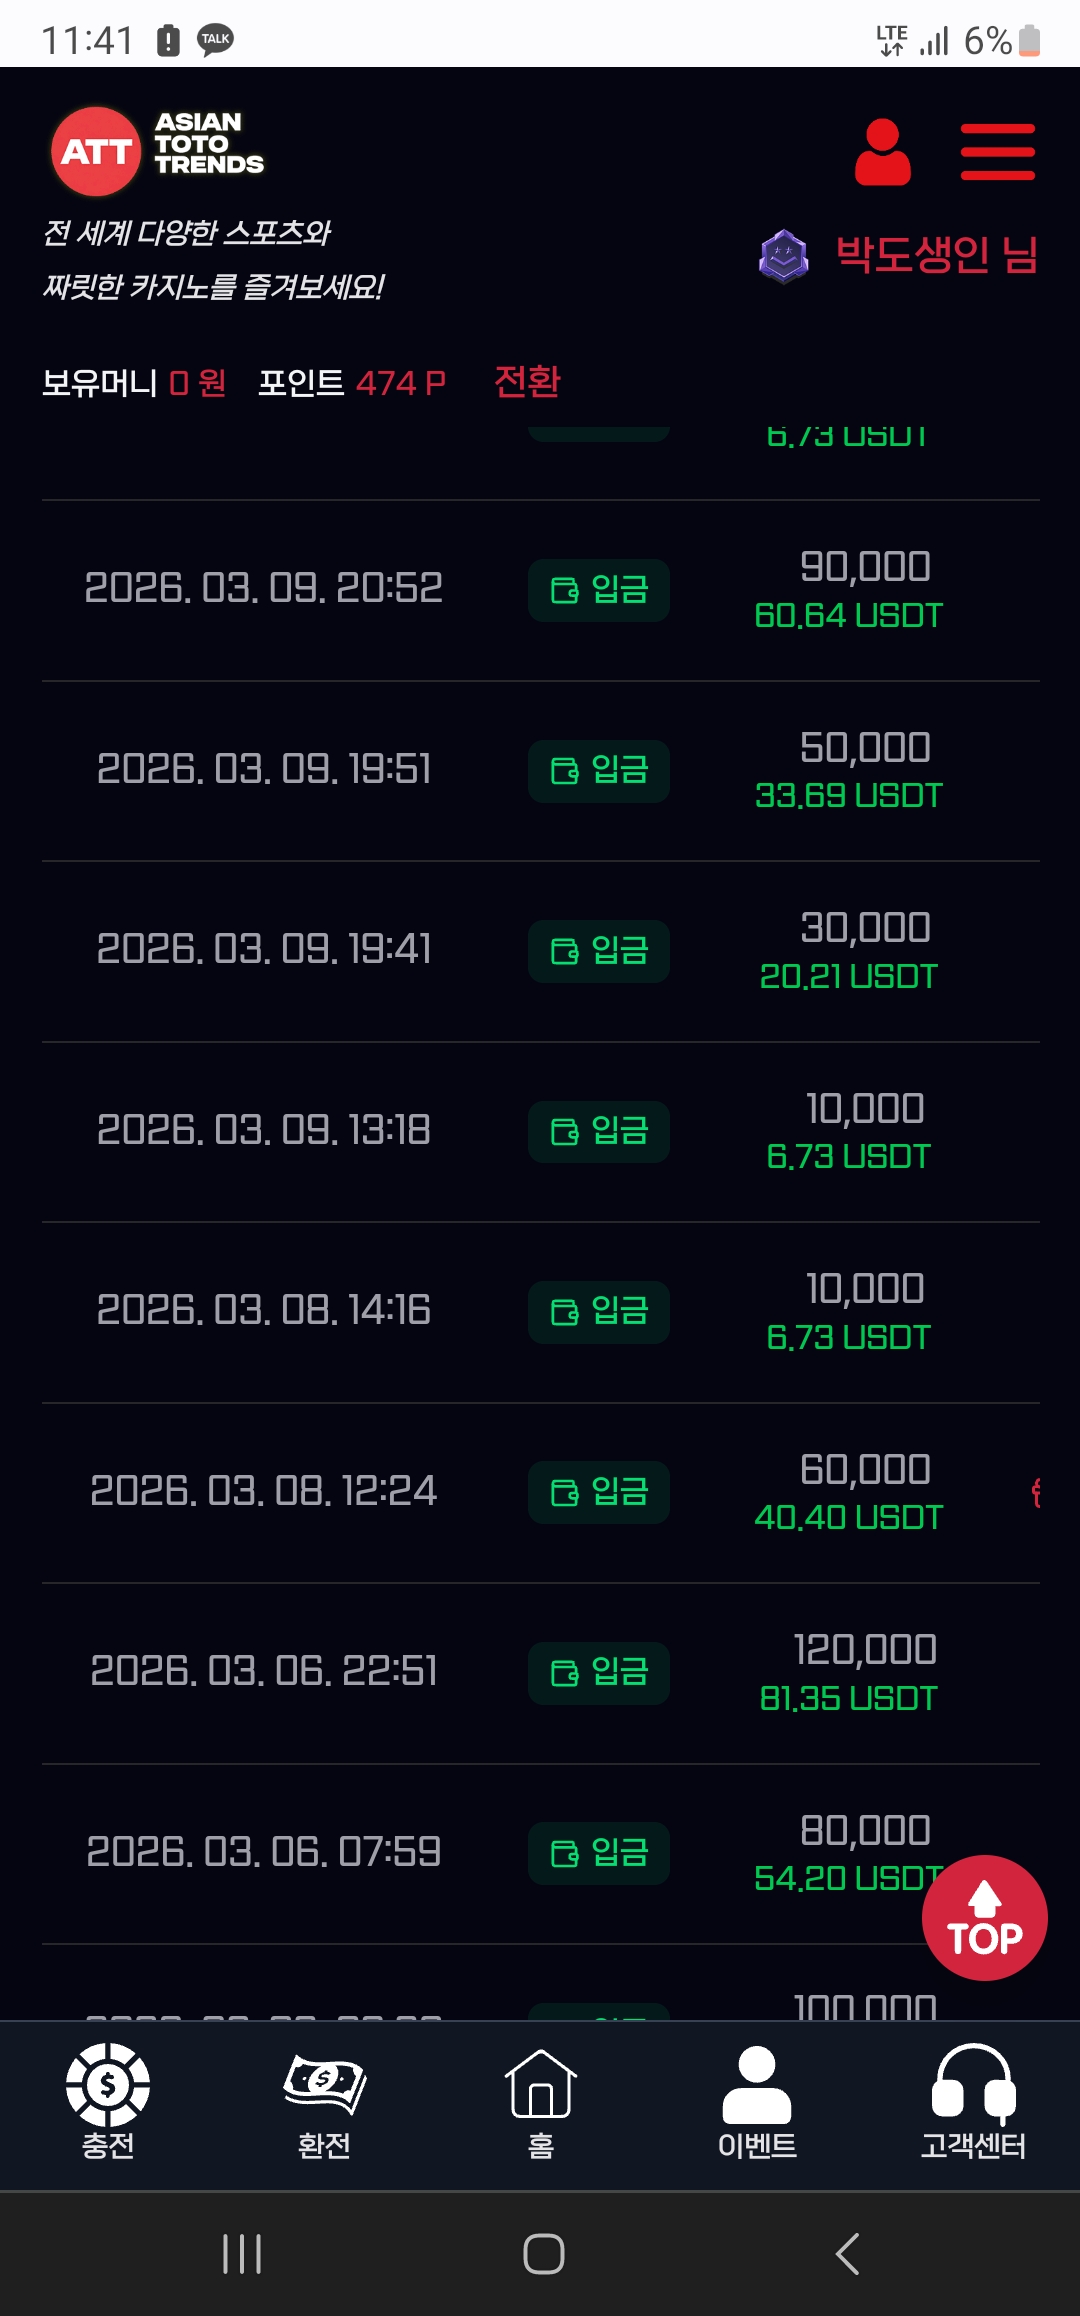Go to 홈 (home) tab
Screen dimensions: 1080x2316
point(540,2100)
